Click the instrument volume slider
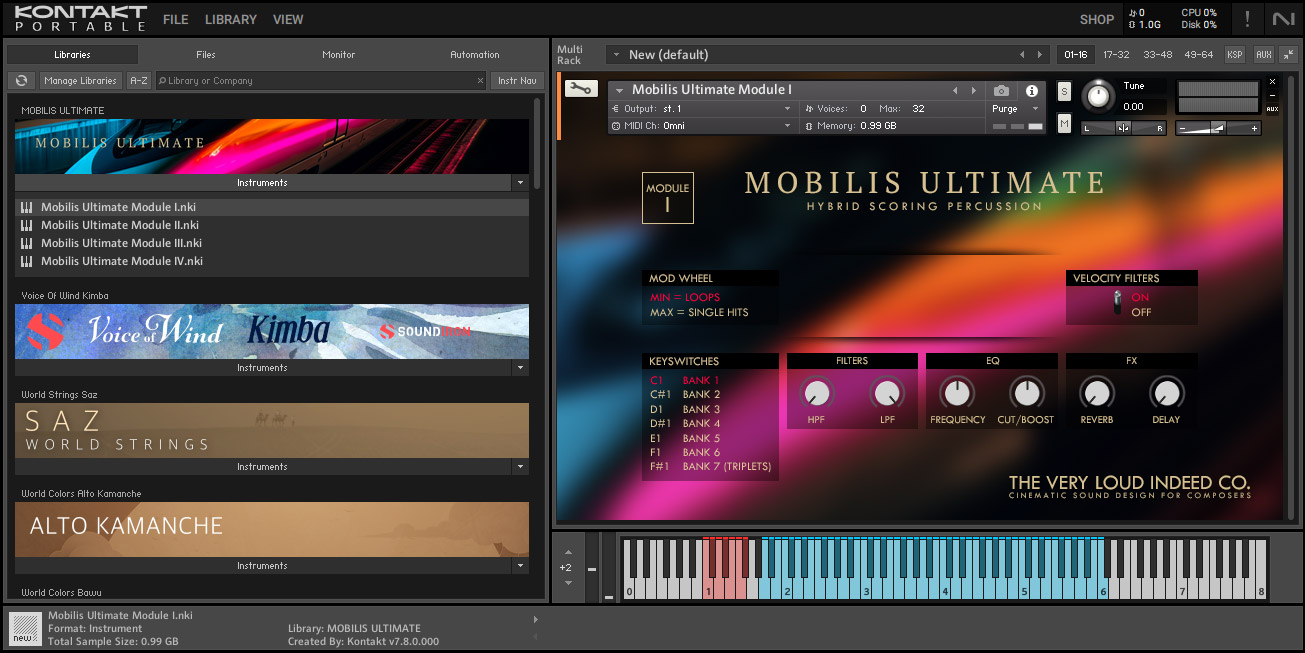1305x653 pixels. coord(1217,128)
